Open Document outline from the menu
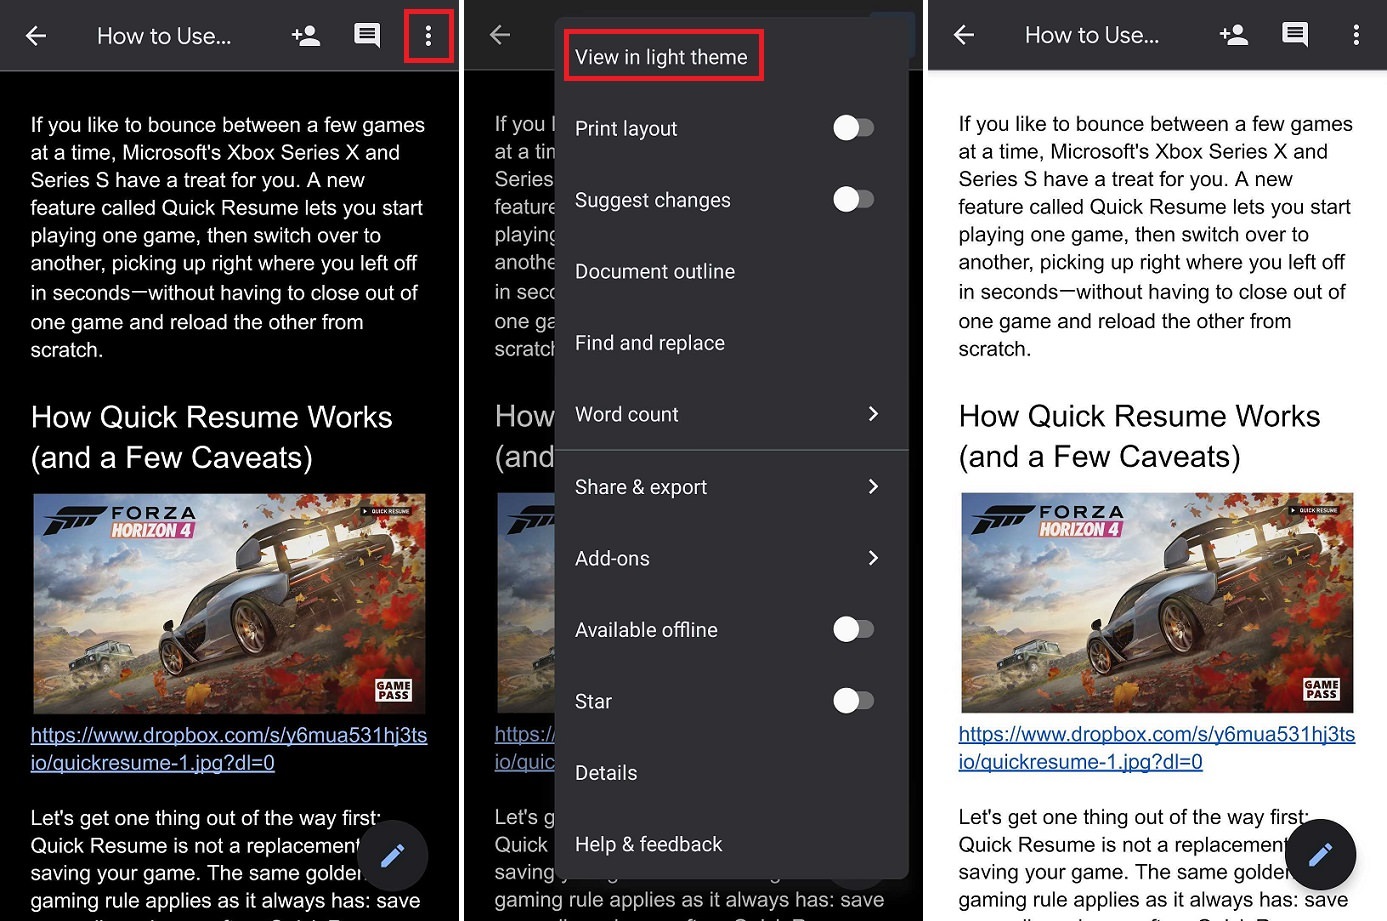The height and width of the screenshot is (921, 1387). (731, 271)
